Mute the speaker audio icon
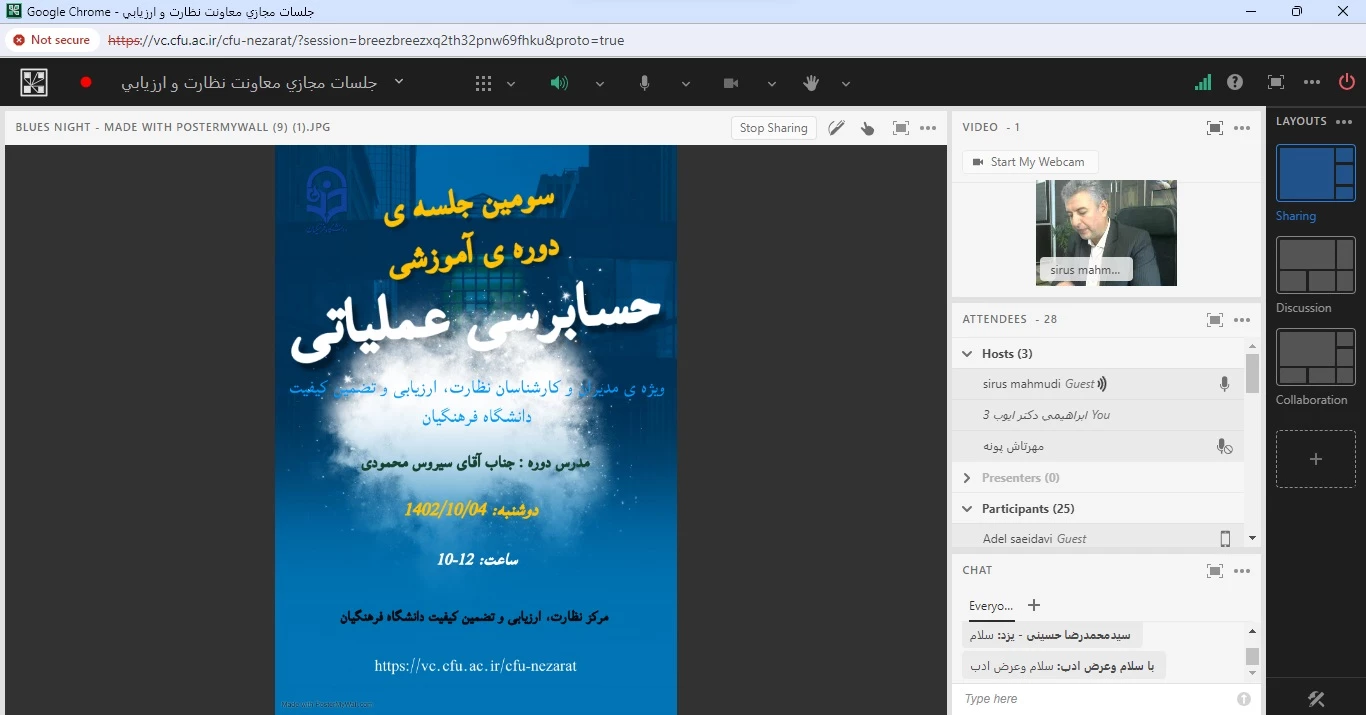 point(559,83)
